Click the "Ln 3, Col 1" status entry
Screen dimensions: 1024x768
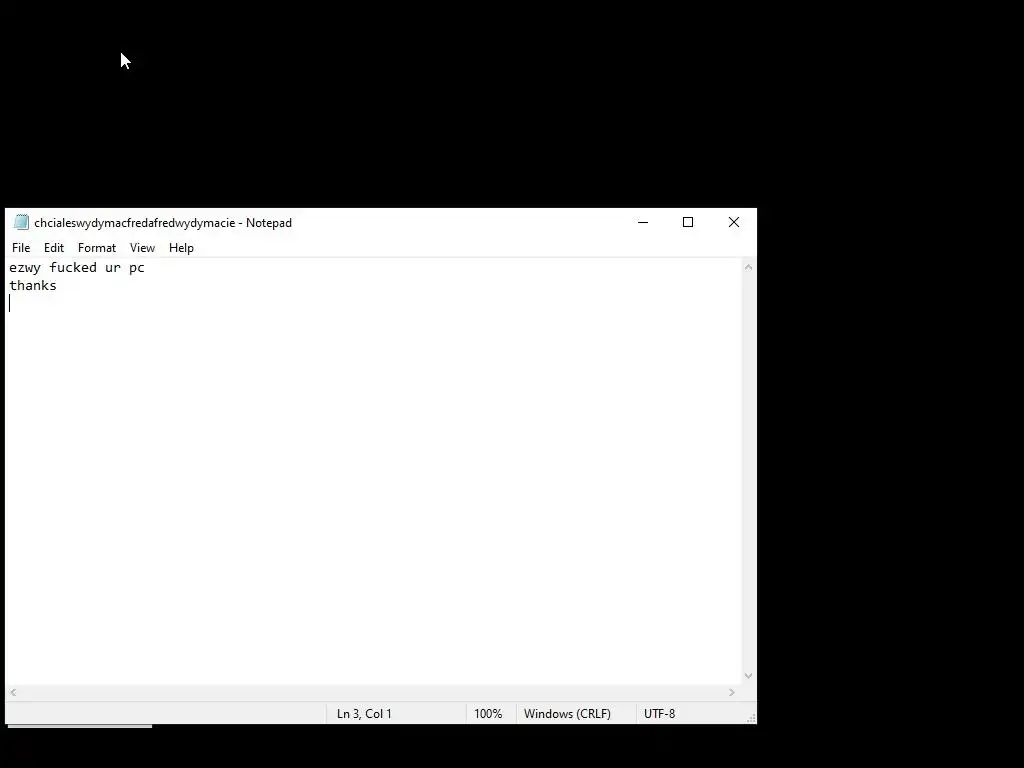point(364,714)
